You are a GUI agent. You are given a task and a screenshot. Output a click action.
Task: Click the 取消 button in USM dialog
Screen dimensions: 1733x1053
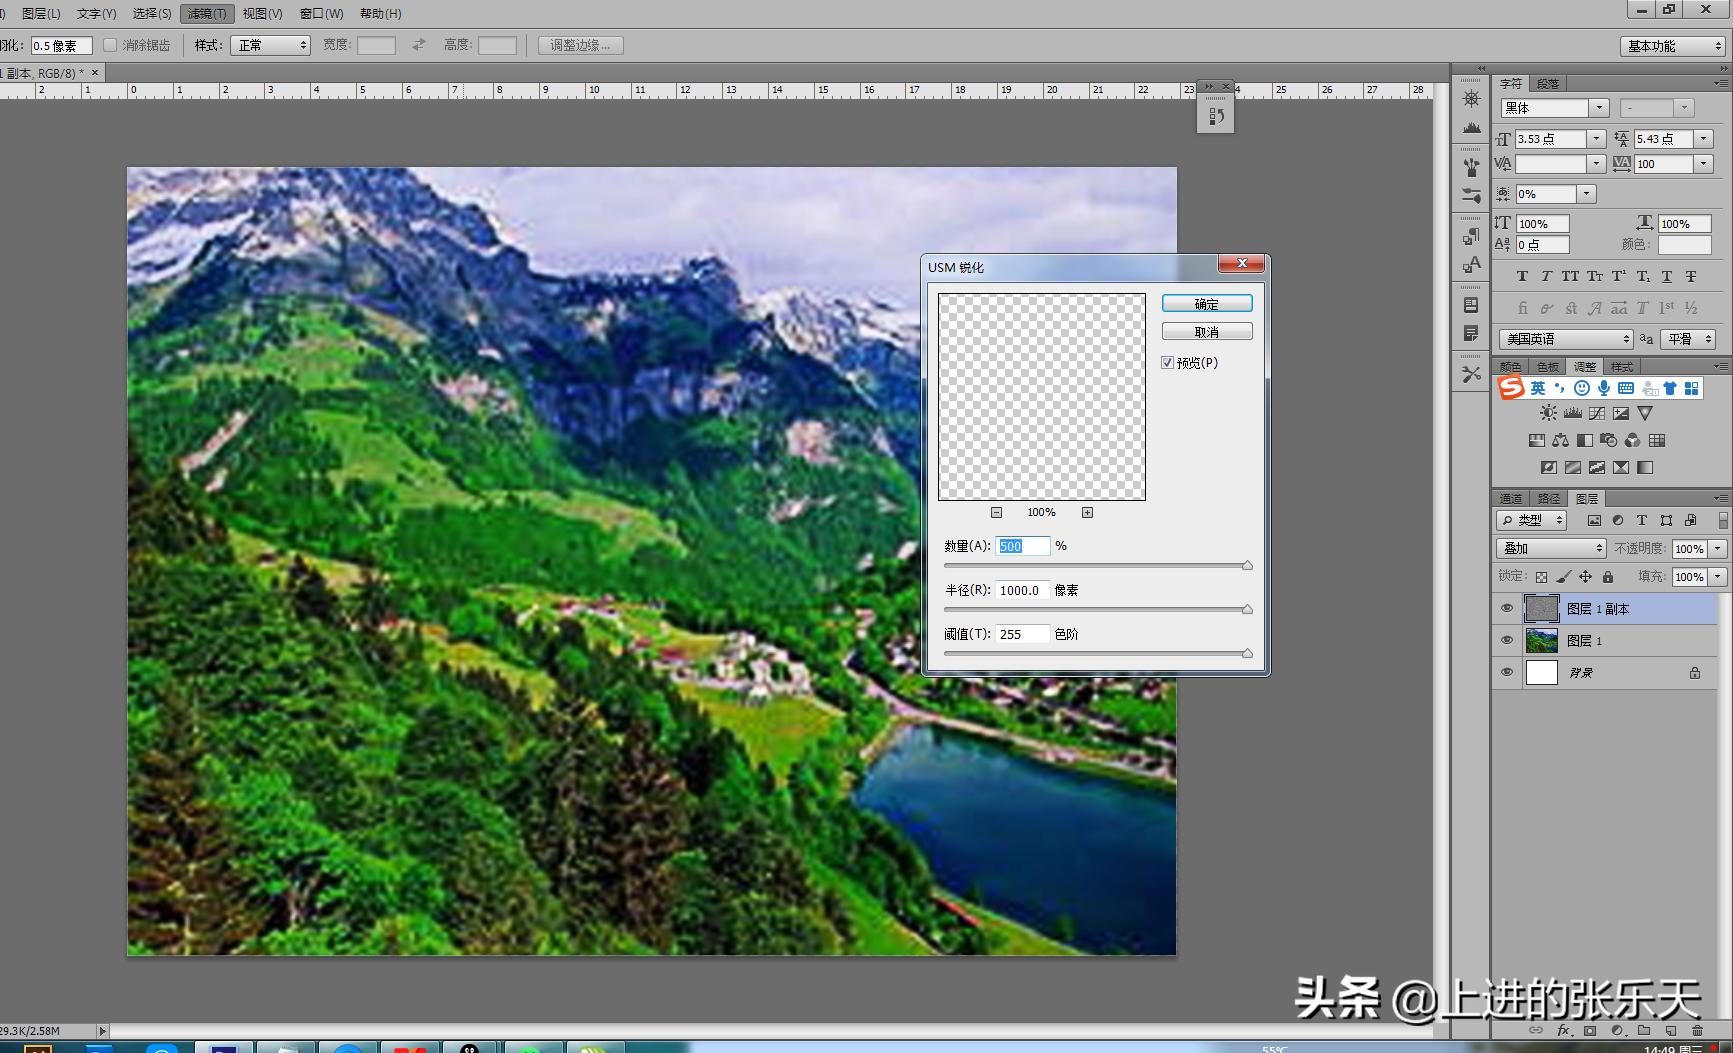pyautogui.click(x=1206, y=332)
